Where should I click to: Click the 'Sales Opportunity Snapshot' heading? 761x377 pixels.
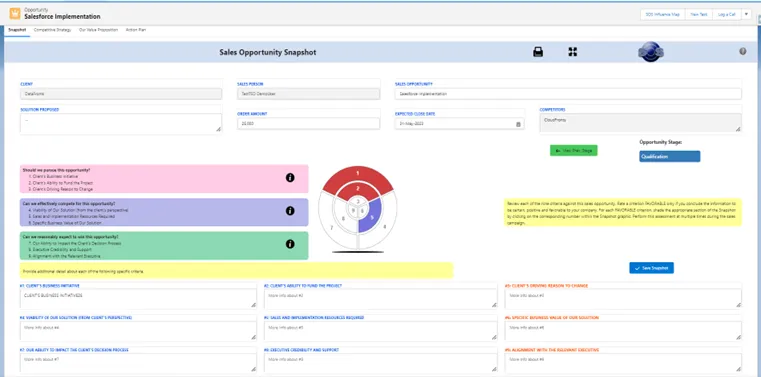click(x=267, y=52)
